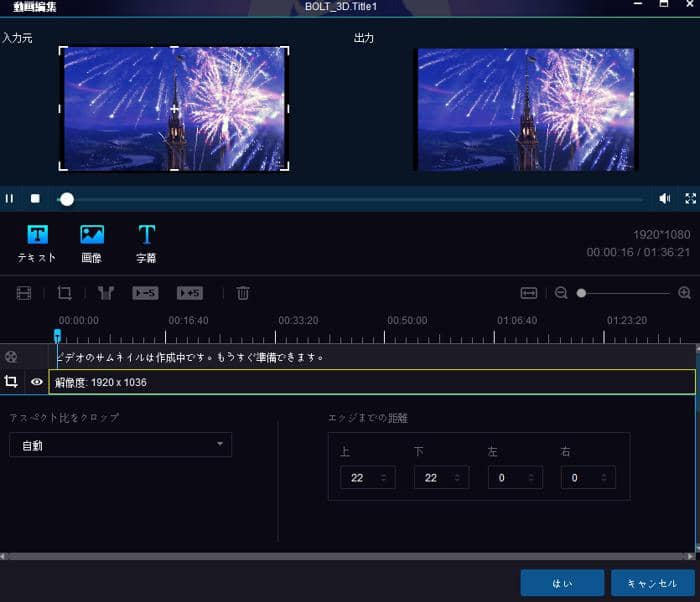Select the 解像度 1920 x 1036 track
The height and width of the screenshot is (602, 700).
tap(372, 382)
